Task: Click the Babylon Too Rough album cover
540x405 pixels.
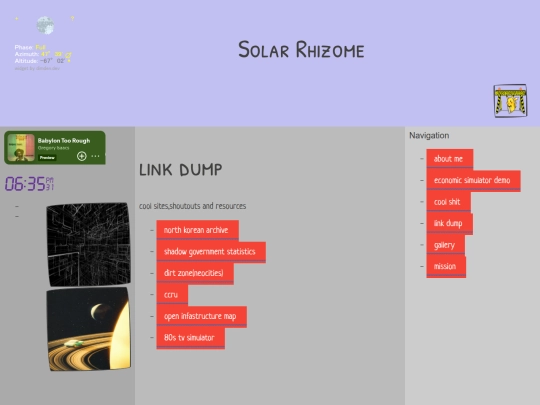Action: click(x=21, y=147)
